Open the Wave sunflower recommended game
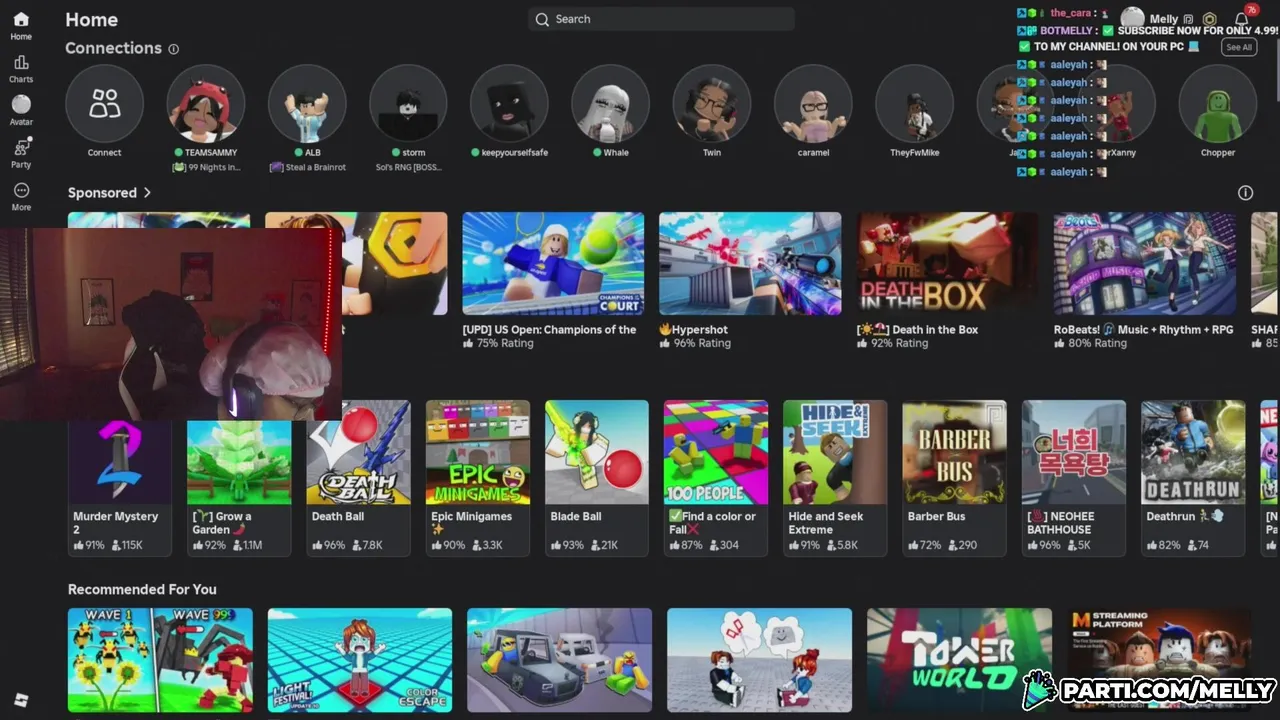This screenshot has height=720, width=1280. [x=160, y=660]
